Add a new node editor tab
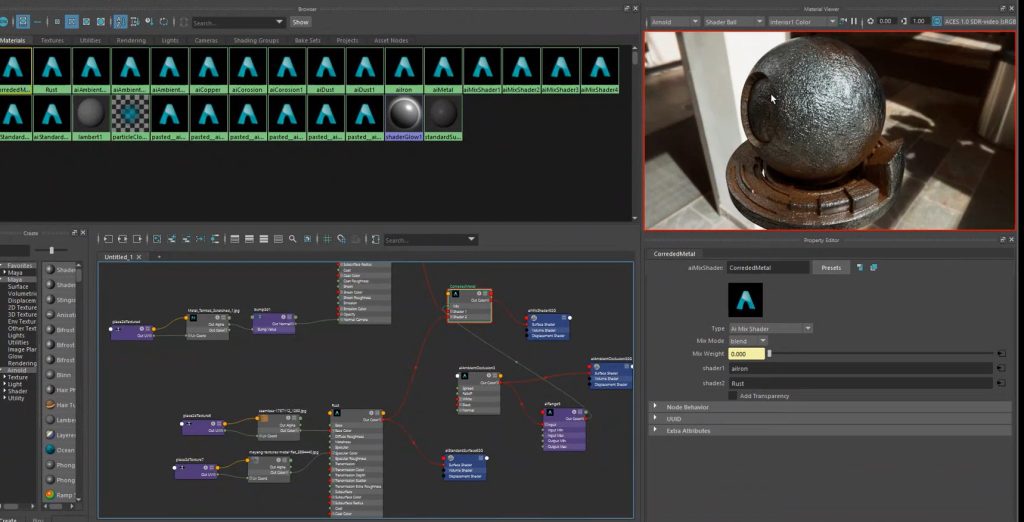Viewport: 1024px width, 522px height. pyautogui.click(x=159, y=257)
